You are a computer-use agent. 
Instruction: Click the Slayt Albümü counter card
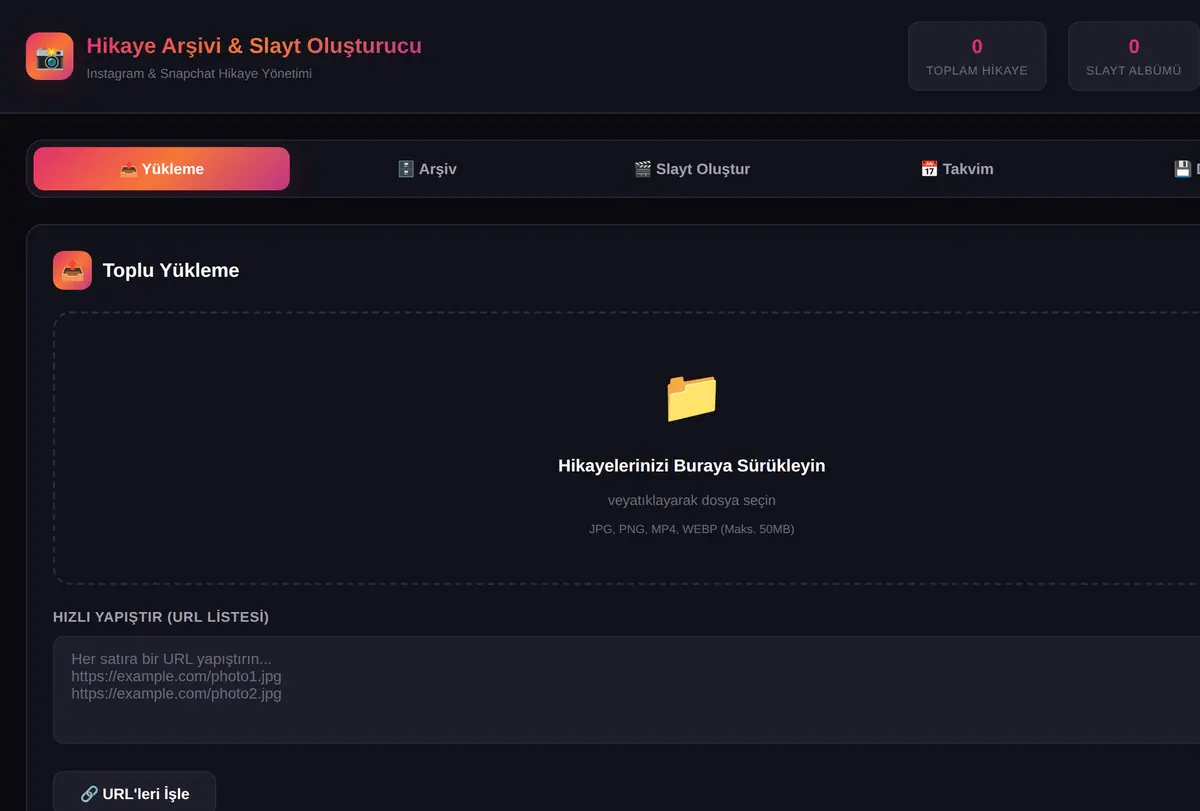pyautogui.click(x=1134, y=57)
